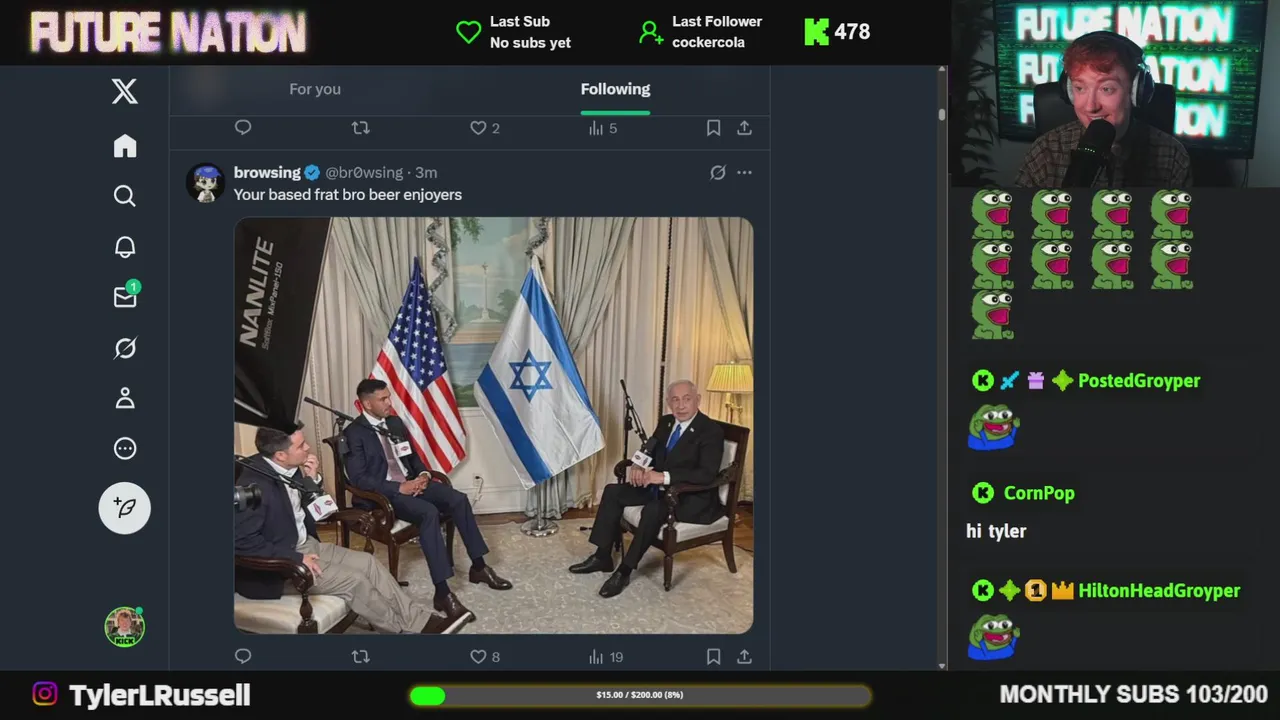Bookmark the browsing post below the image
1280x720 pixels.
(x=713, y=657)
